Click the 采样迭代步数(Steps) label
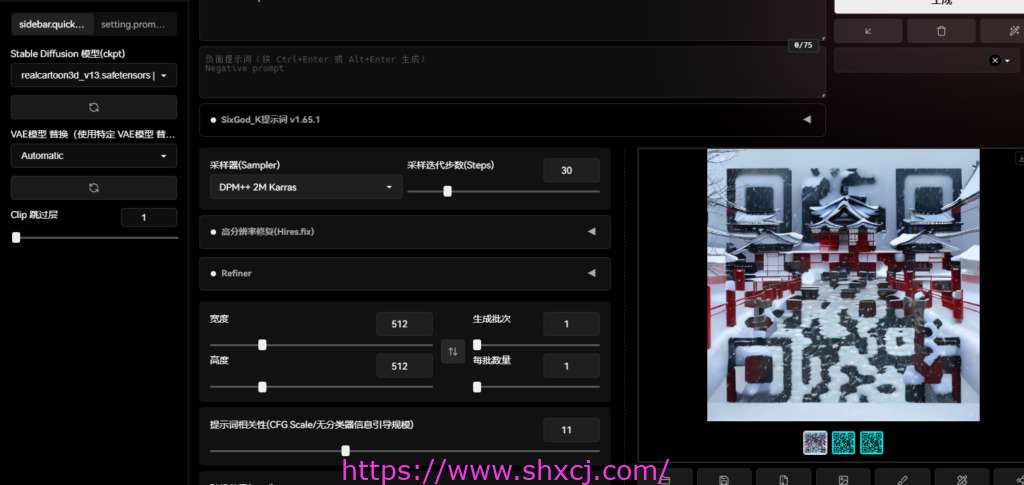The width and height of the screenshot is (1024, 485). point(451,165)
